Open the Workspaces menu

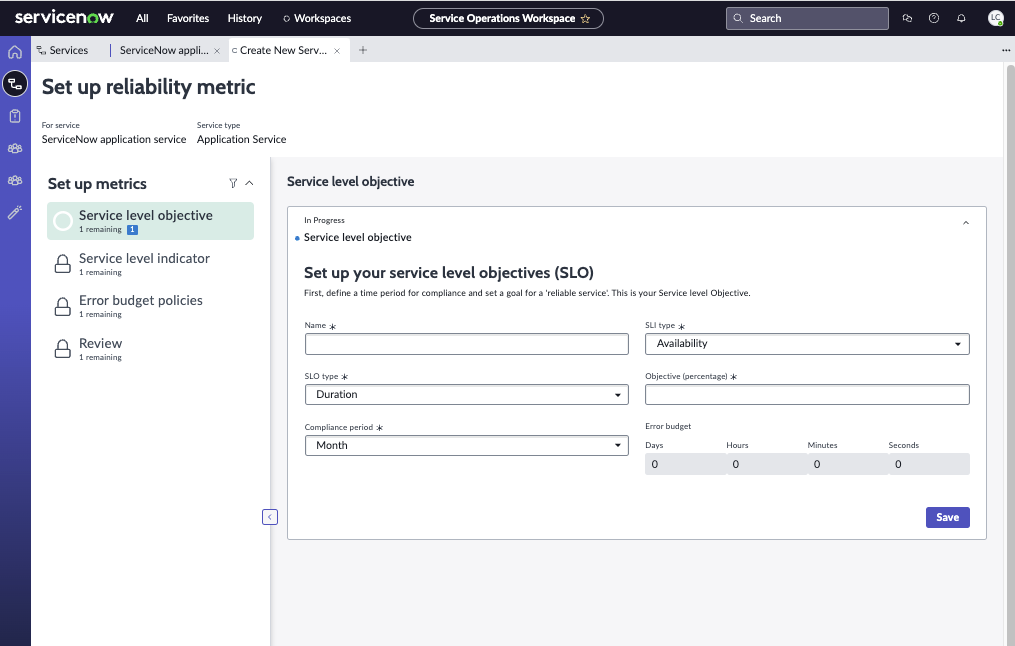click(317, 18)
